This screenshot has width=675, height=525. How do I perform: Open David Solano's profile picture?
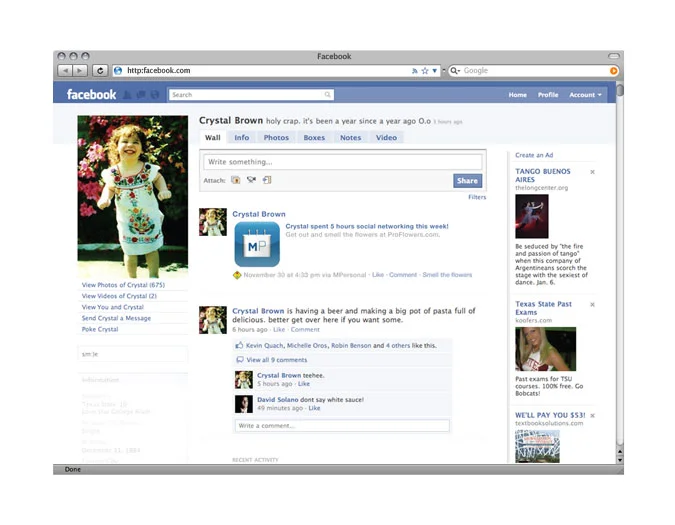244,404
